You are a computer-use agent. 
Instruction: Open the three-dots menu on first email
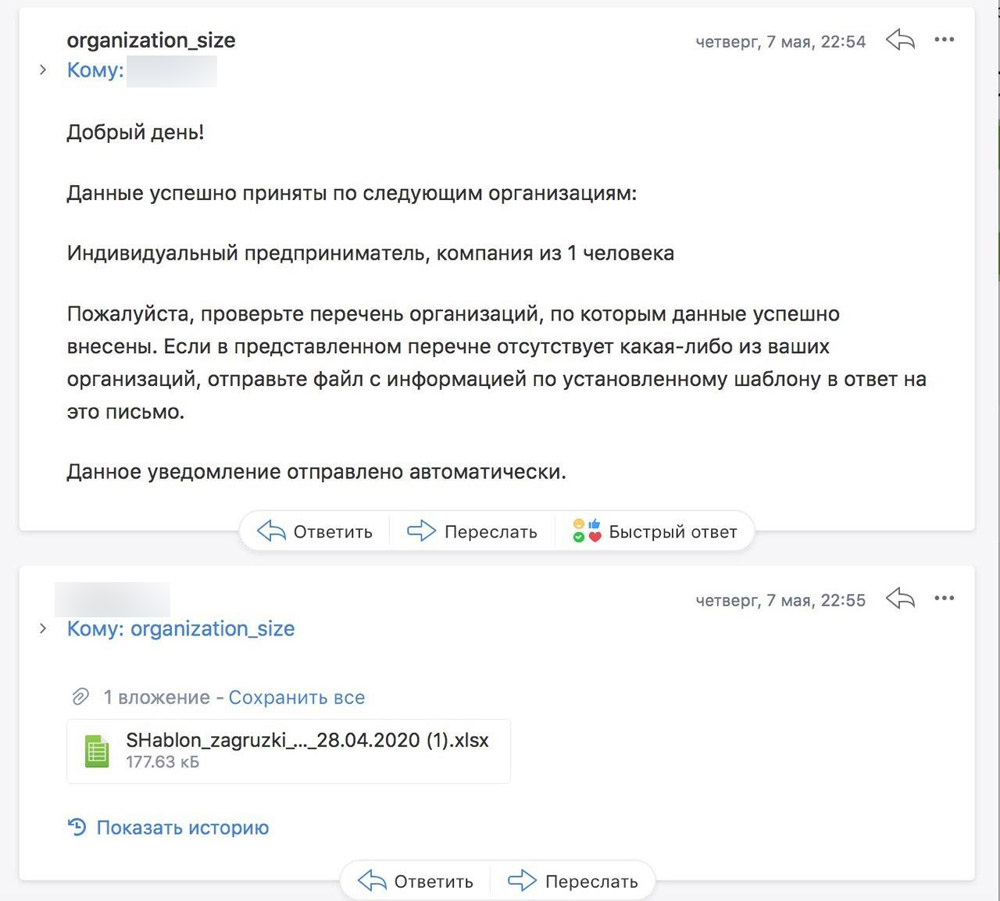[x=944, y=41]
